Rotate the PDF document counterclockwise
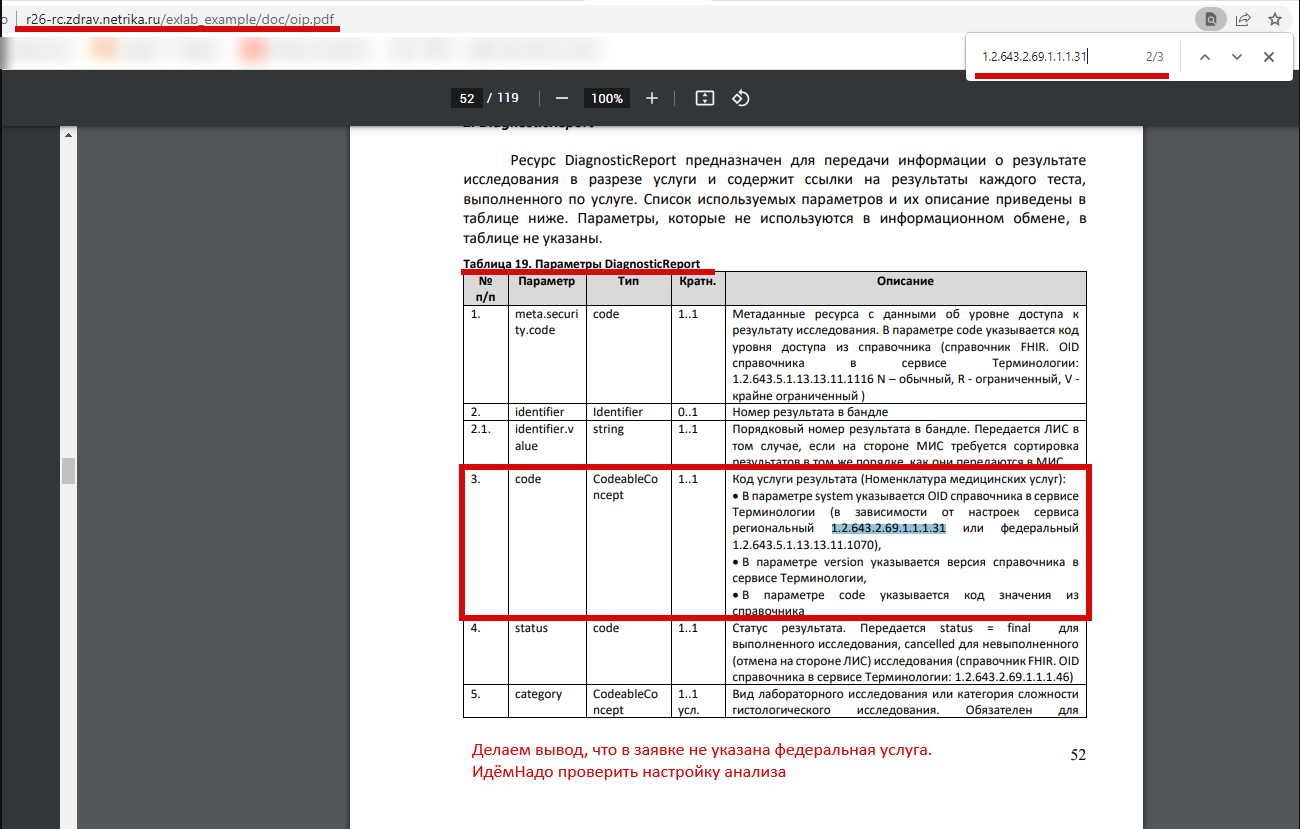 click(x=741, y=98)
